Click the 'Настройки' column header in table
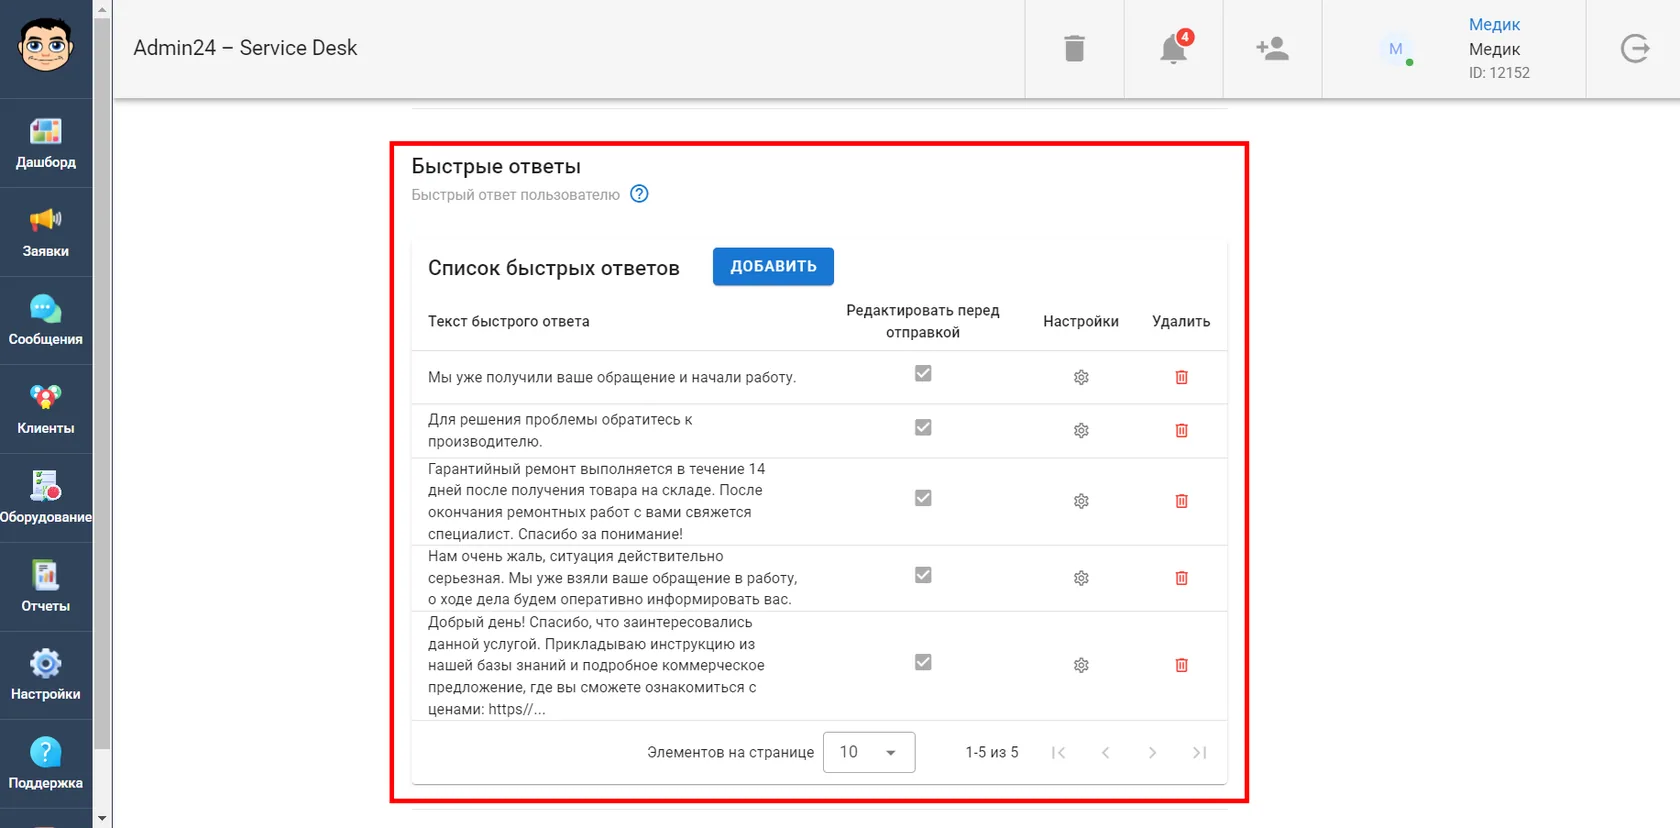The image size is (1680, 828). click(x=1081, y=321)
